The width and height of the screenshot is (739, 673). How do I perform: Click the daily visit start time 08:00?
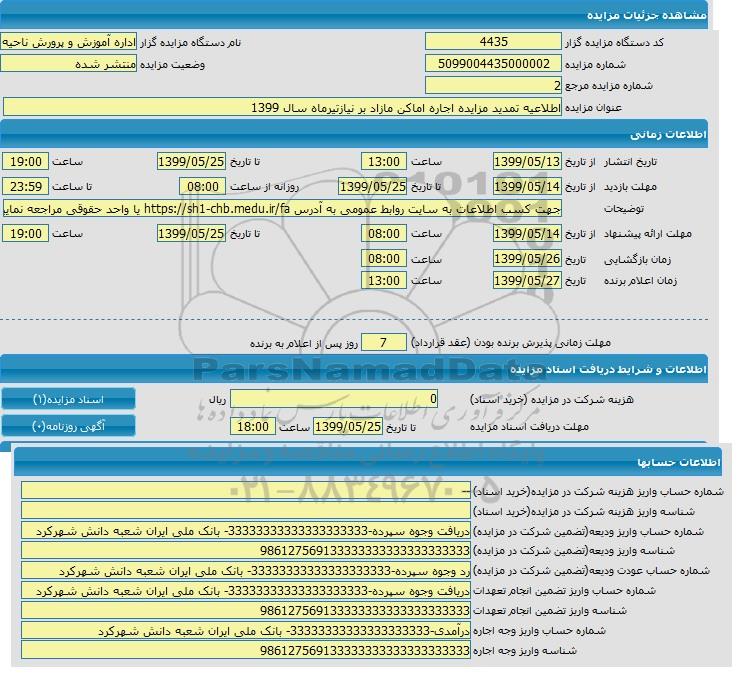pos(203,187)
